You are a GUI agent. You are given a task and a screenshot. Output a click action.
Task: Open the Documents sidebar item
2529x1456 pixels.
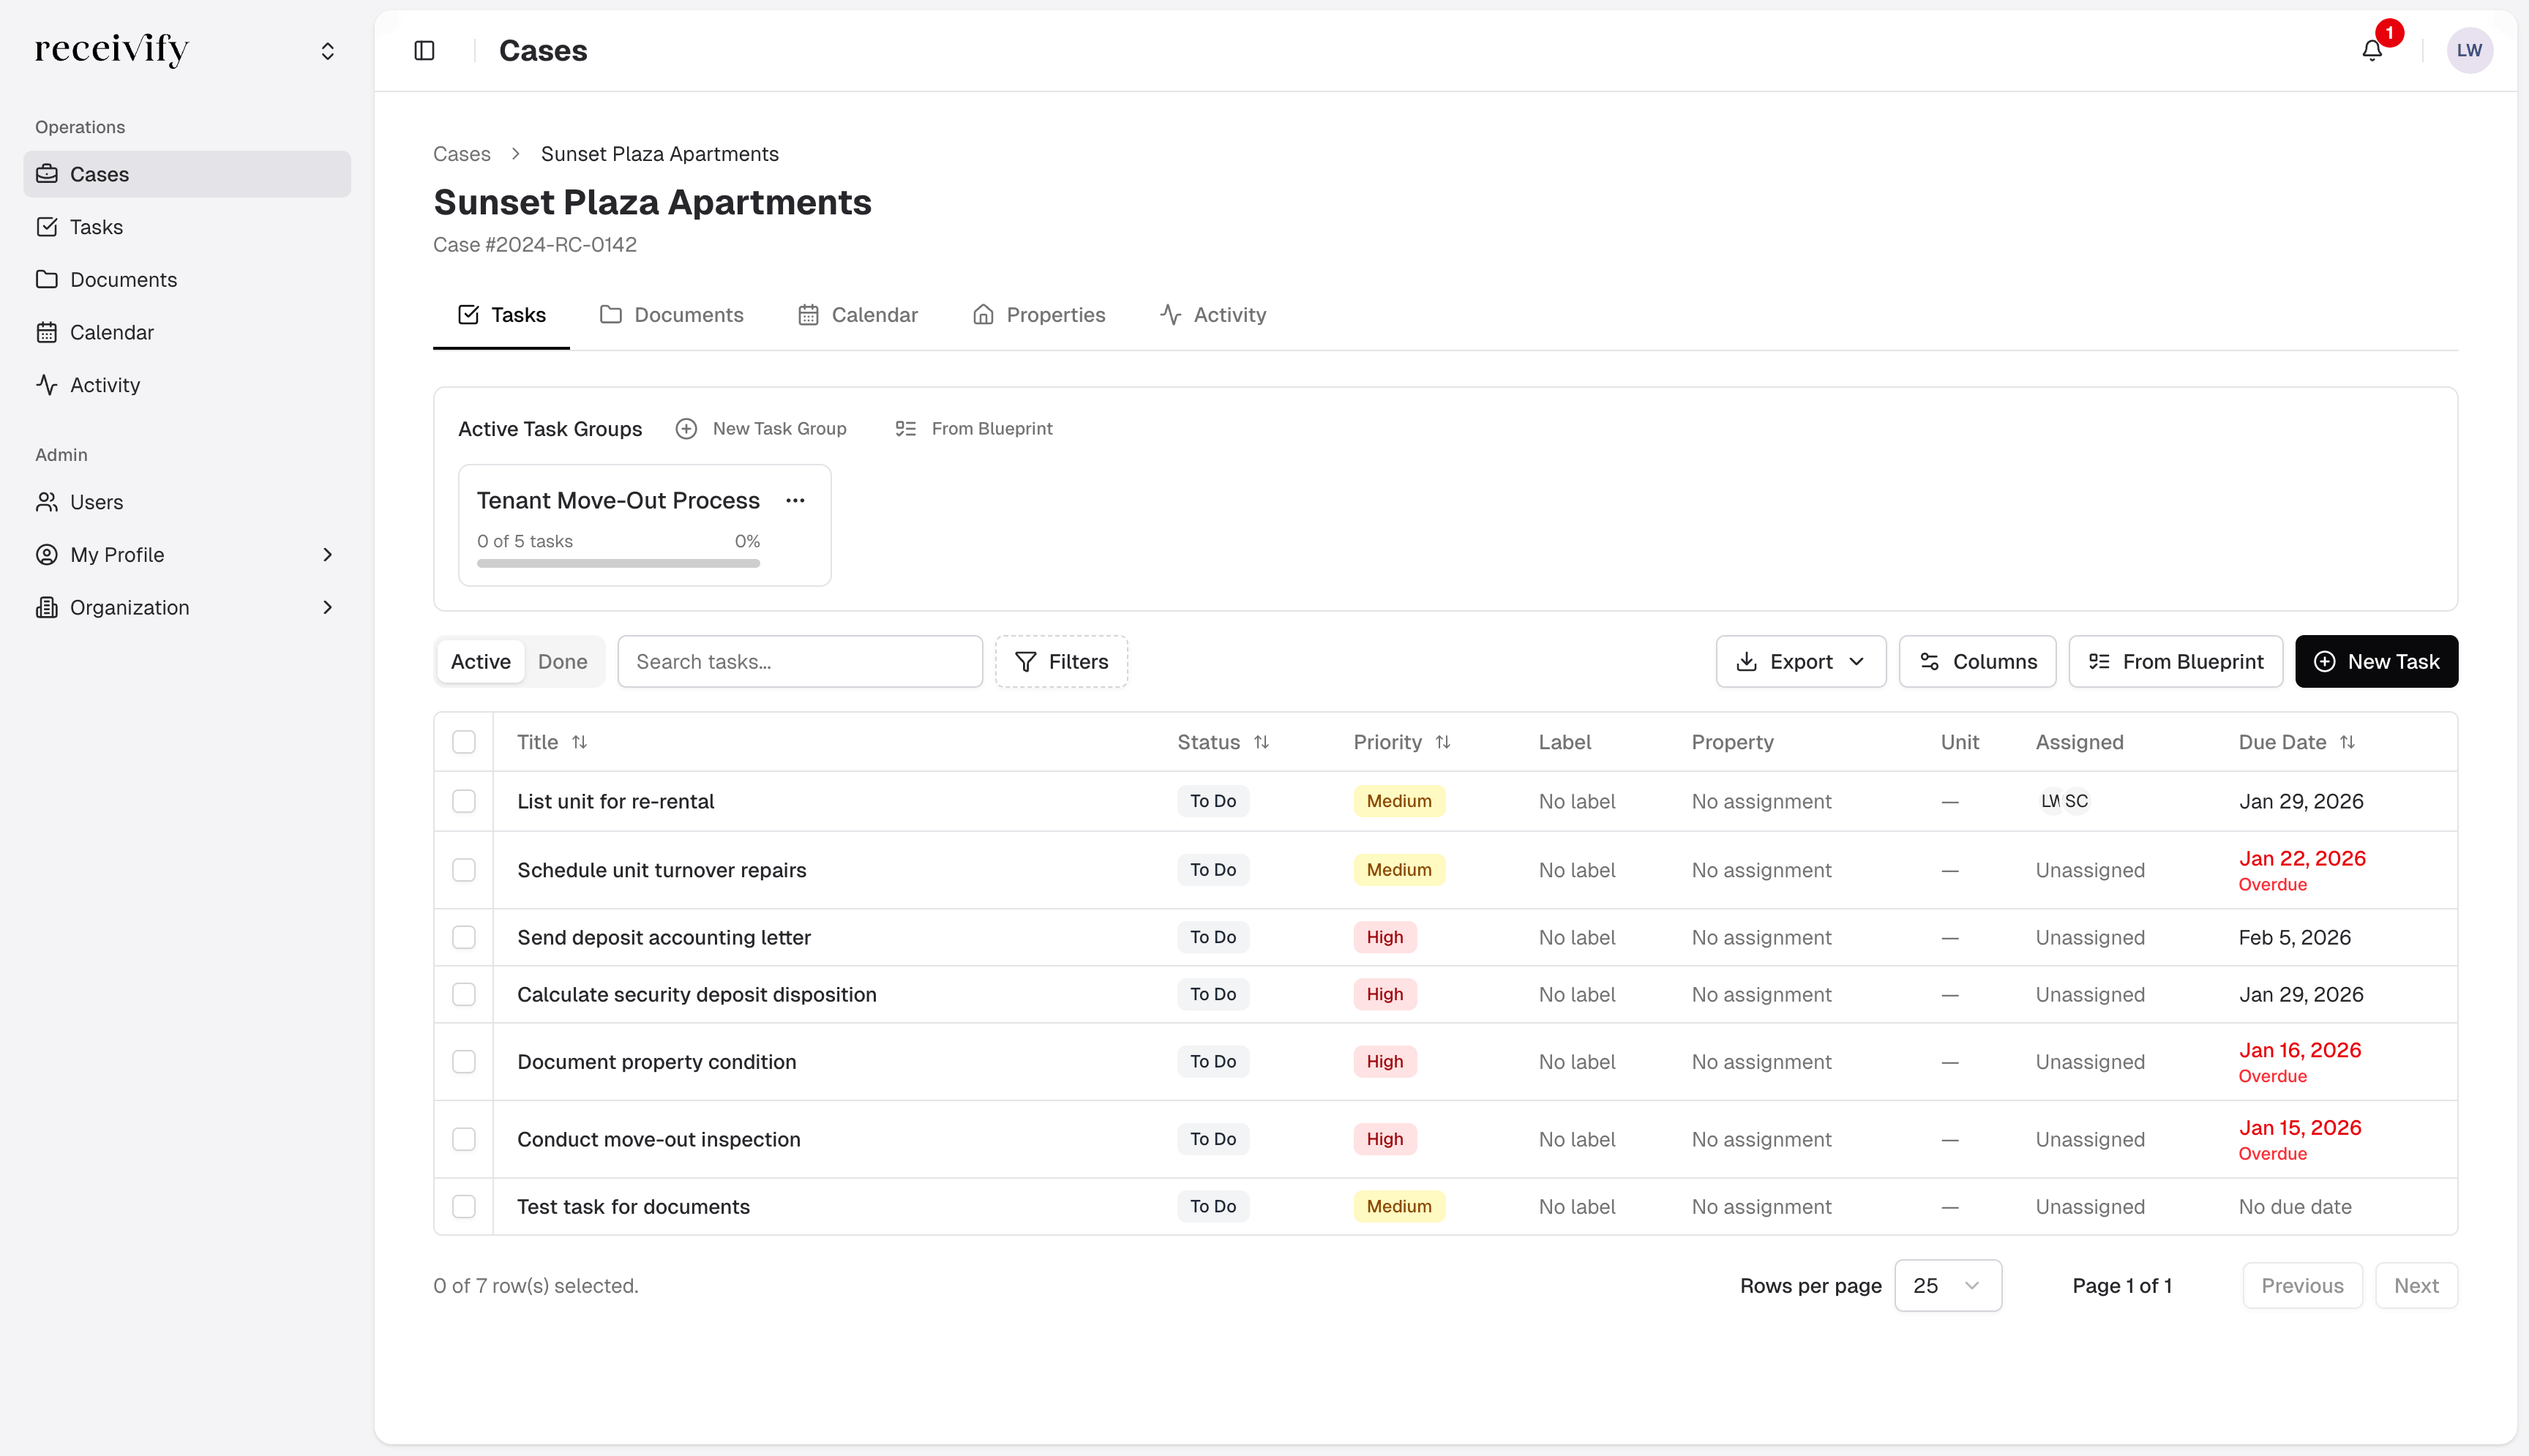click(x=124, y=279)
